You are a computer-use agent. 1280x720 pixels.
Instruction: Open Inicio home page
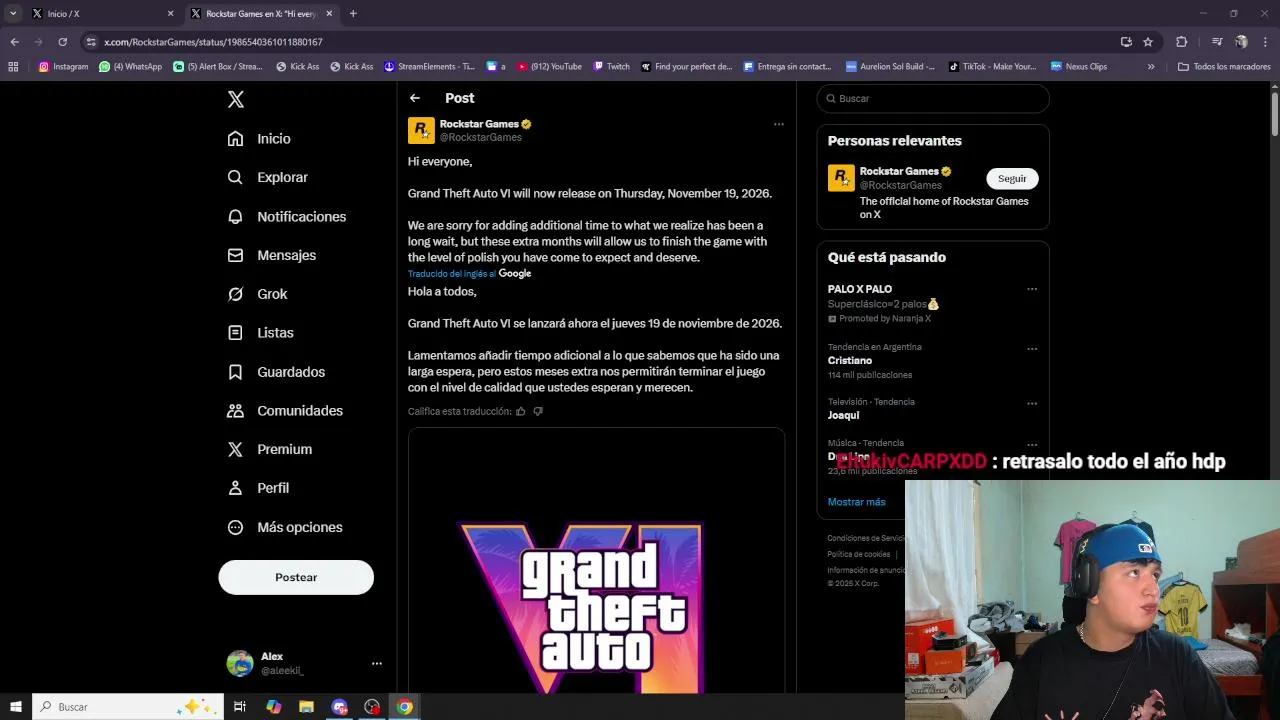[259, 139]
